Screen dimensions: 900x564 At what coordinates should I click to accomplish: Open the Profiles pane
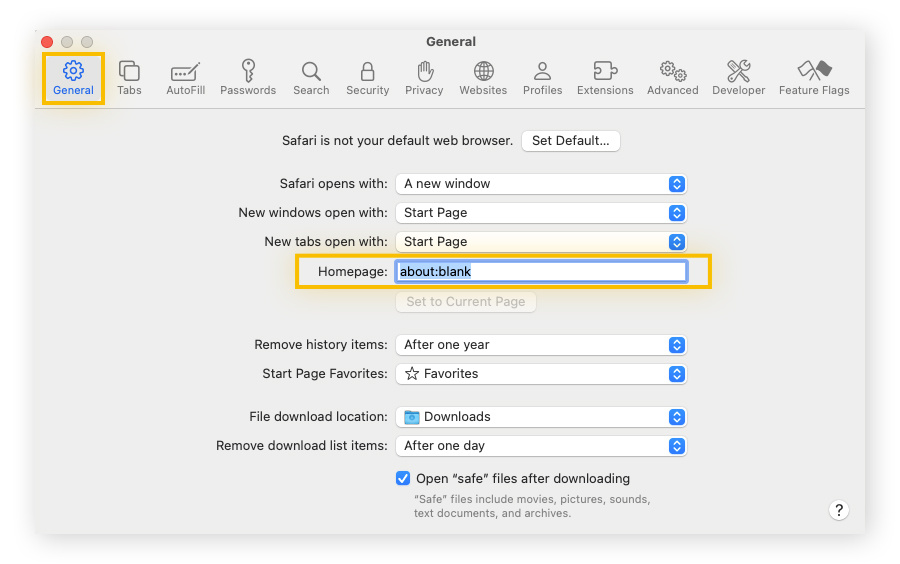542,78
